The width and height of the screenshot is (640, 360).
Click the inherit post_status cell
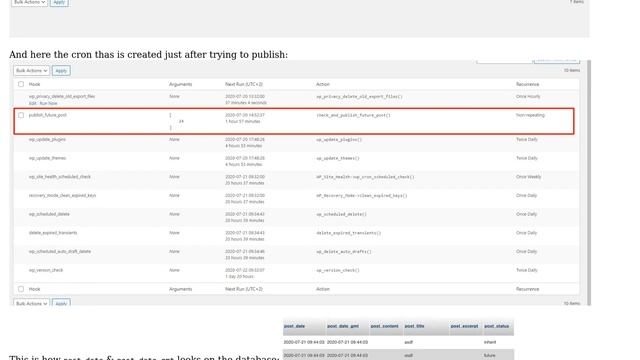click(490, 342)
